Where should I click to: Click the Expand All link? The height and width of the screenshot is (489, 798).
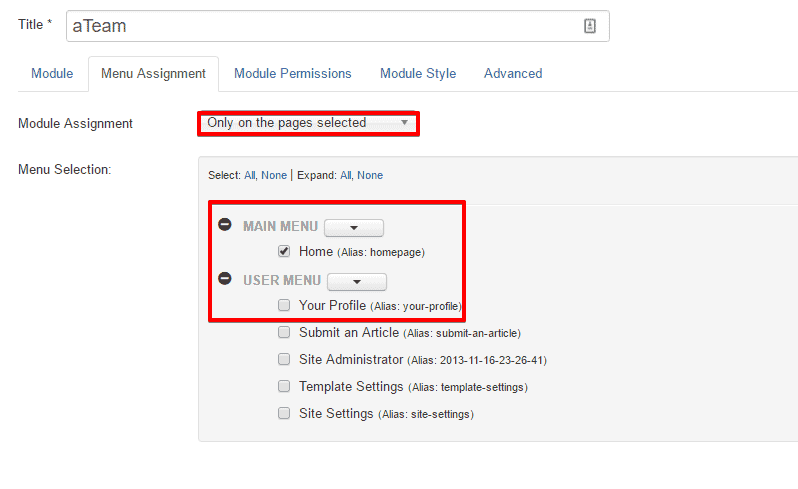346,175
